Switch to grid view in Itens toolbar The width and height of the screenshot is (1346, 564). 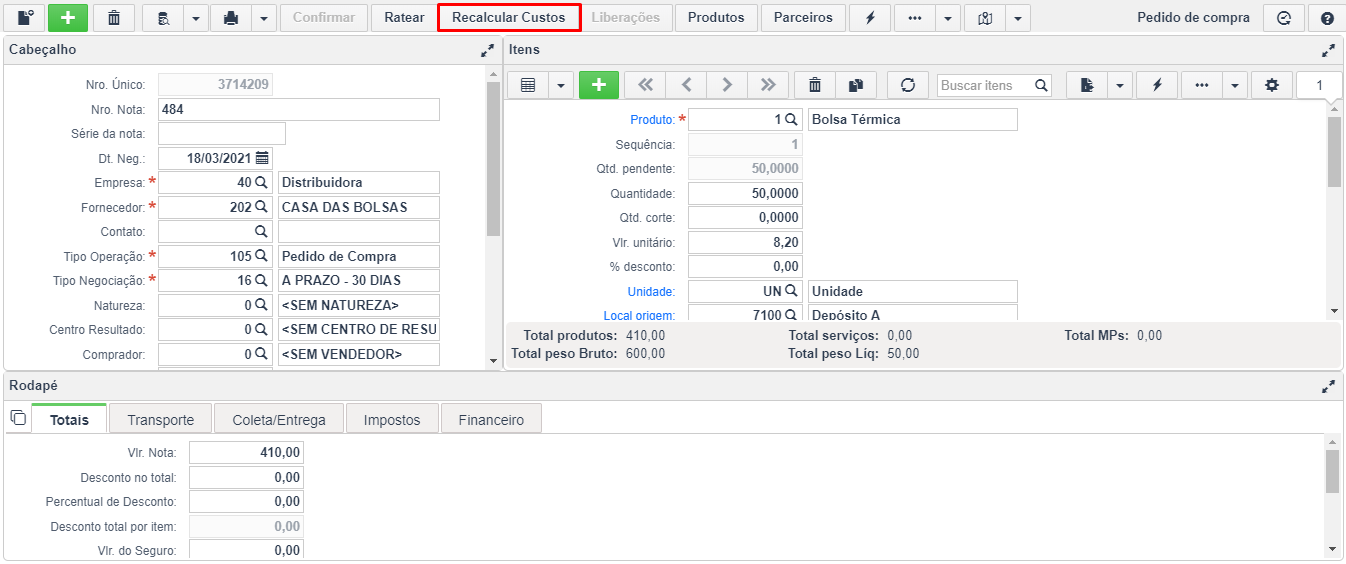(528, 85)
